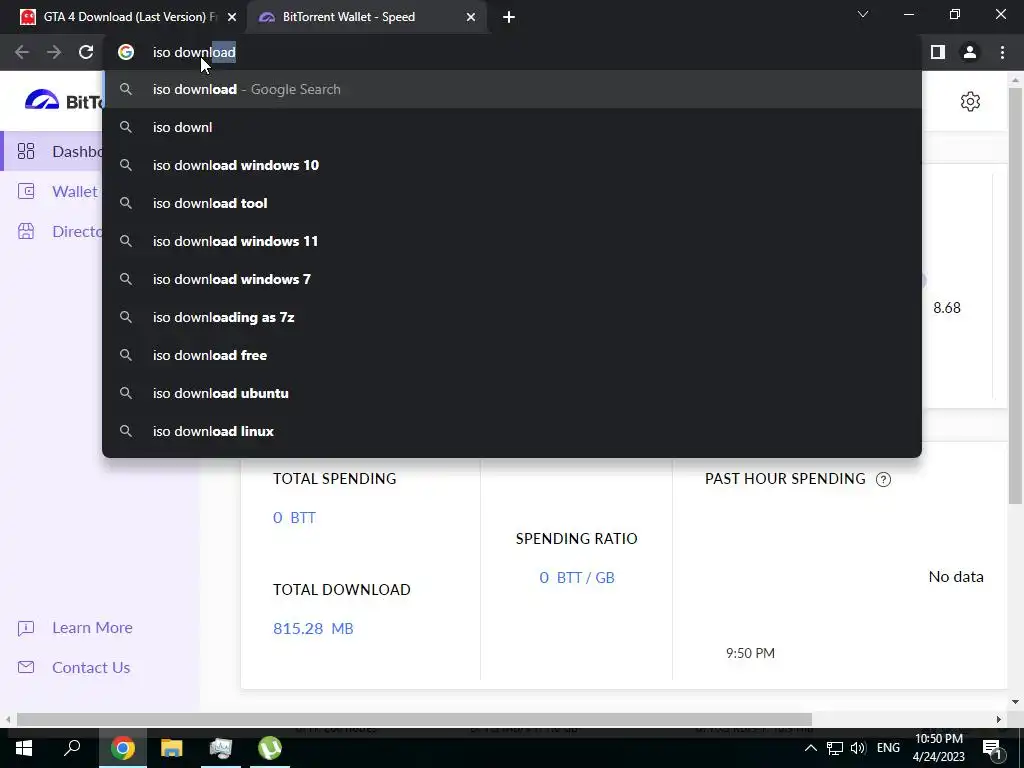This screenshot has height=768, width=1024.
Task: Open the uTorrent taskbar icon
Action: point(270,748)
